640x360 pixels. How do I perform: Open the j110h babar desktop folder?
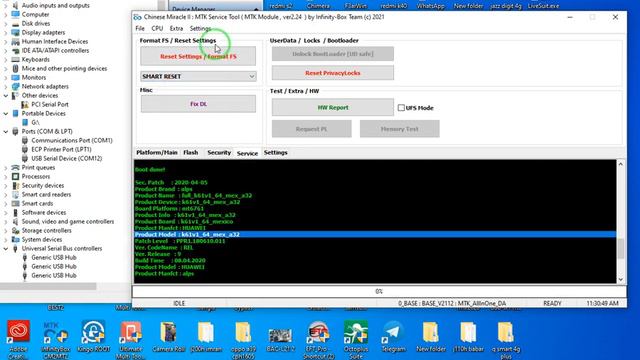click(x=468, y=337)
